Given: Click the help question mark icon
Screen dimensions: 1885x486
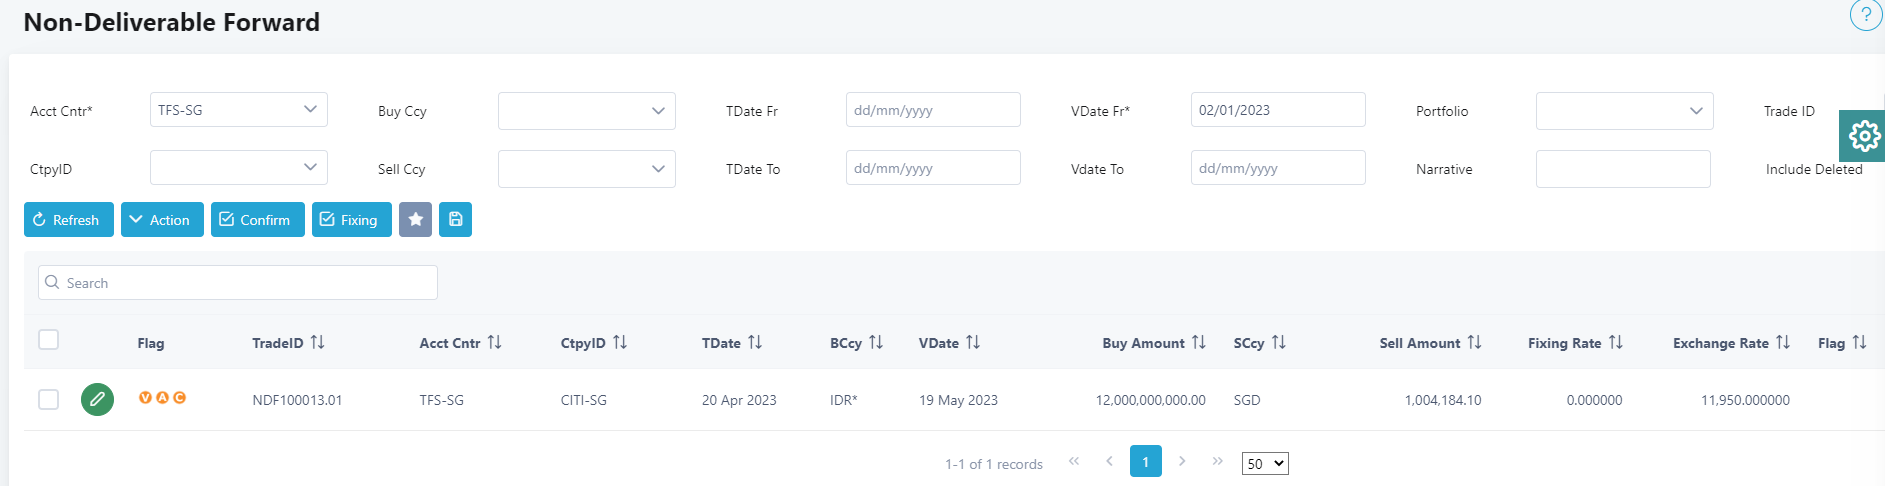Looking at the screenshot, I should pos(1865,15).
